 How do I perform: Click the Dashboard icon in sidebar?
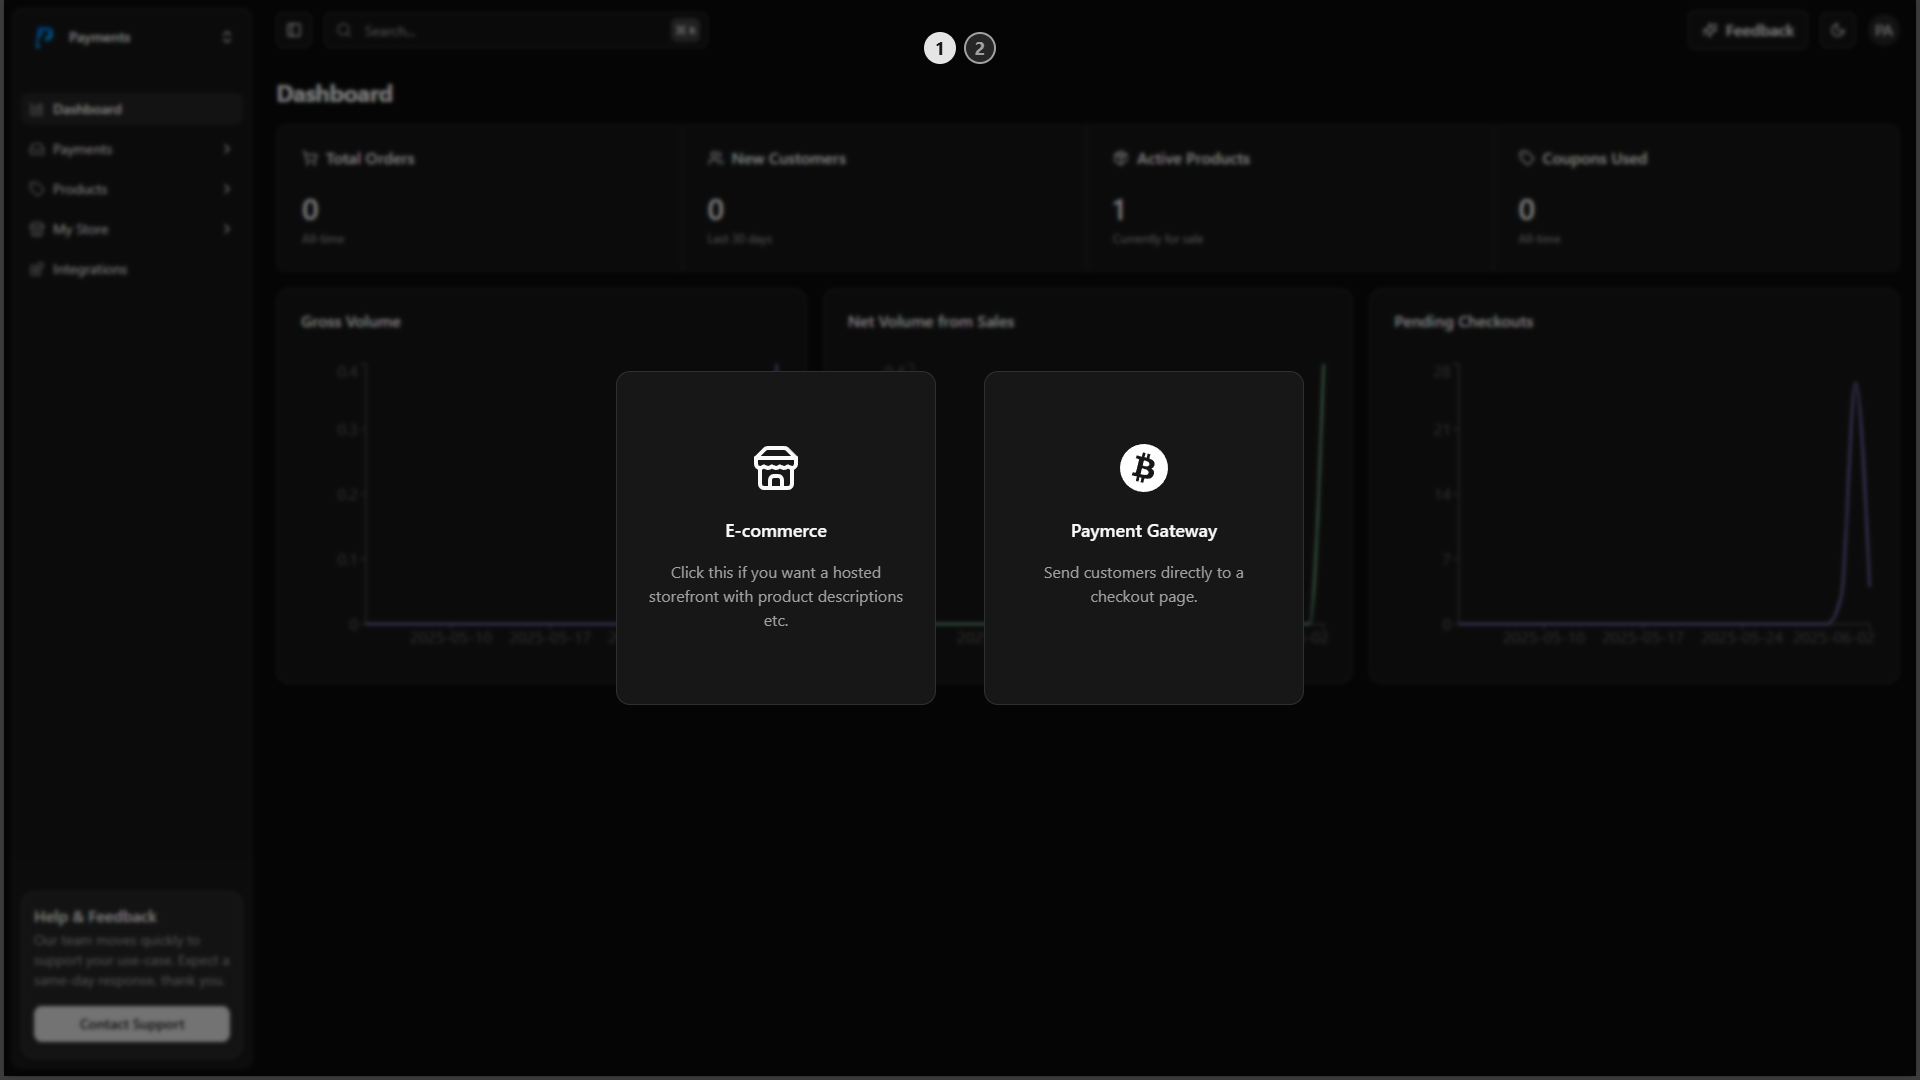[37, 109]
